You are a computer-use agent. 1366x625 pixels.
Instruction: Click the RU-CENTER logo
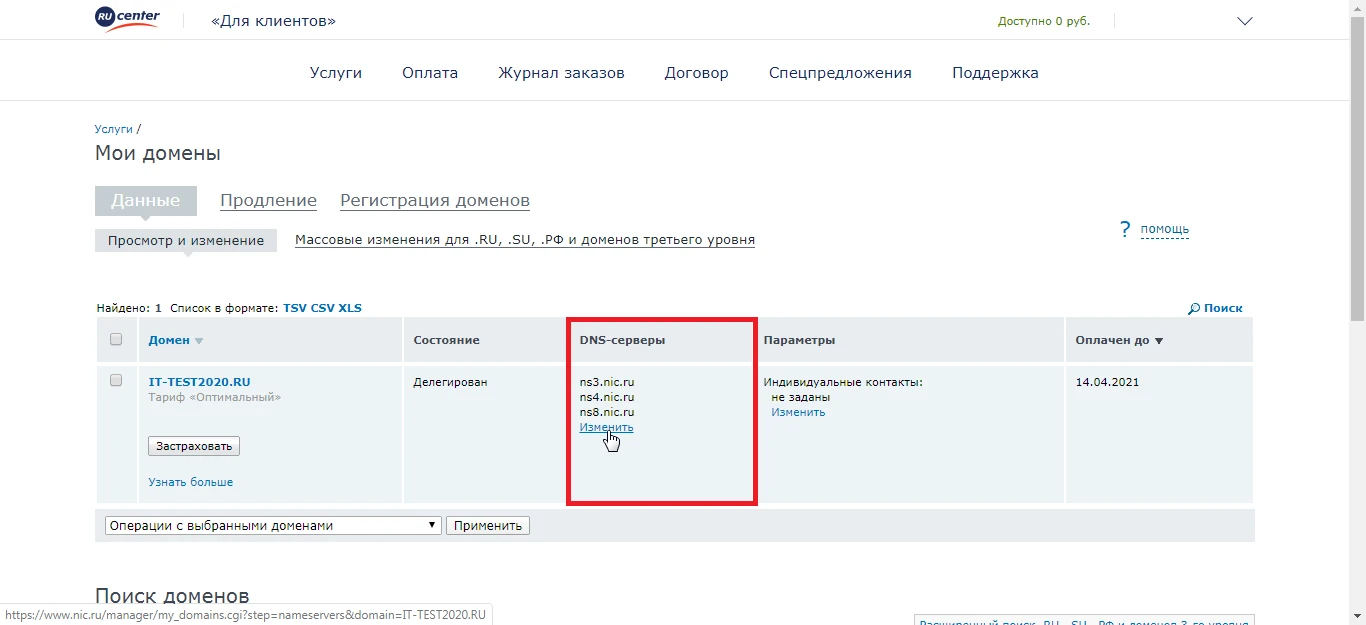click(126, 19)
